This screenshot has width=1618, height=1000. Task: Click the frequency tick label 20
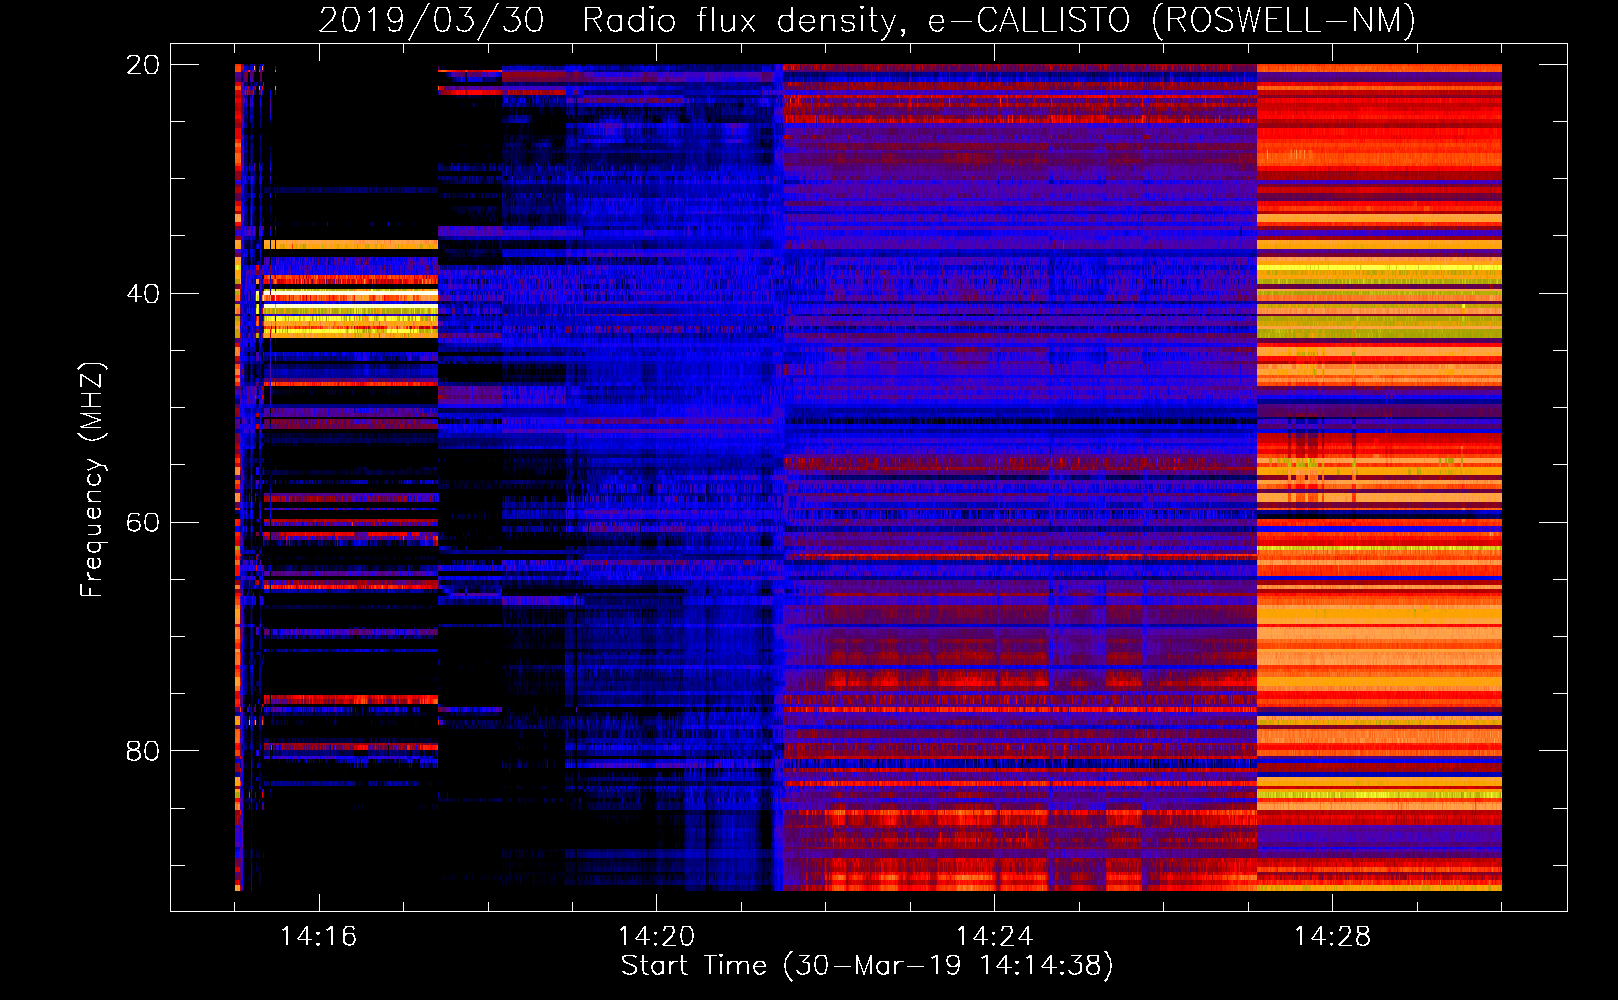pyautogui.click(x=142, y=65)
